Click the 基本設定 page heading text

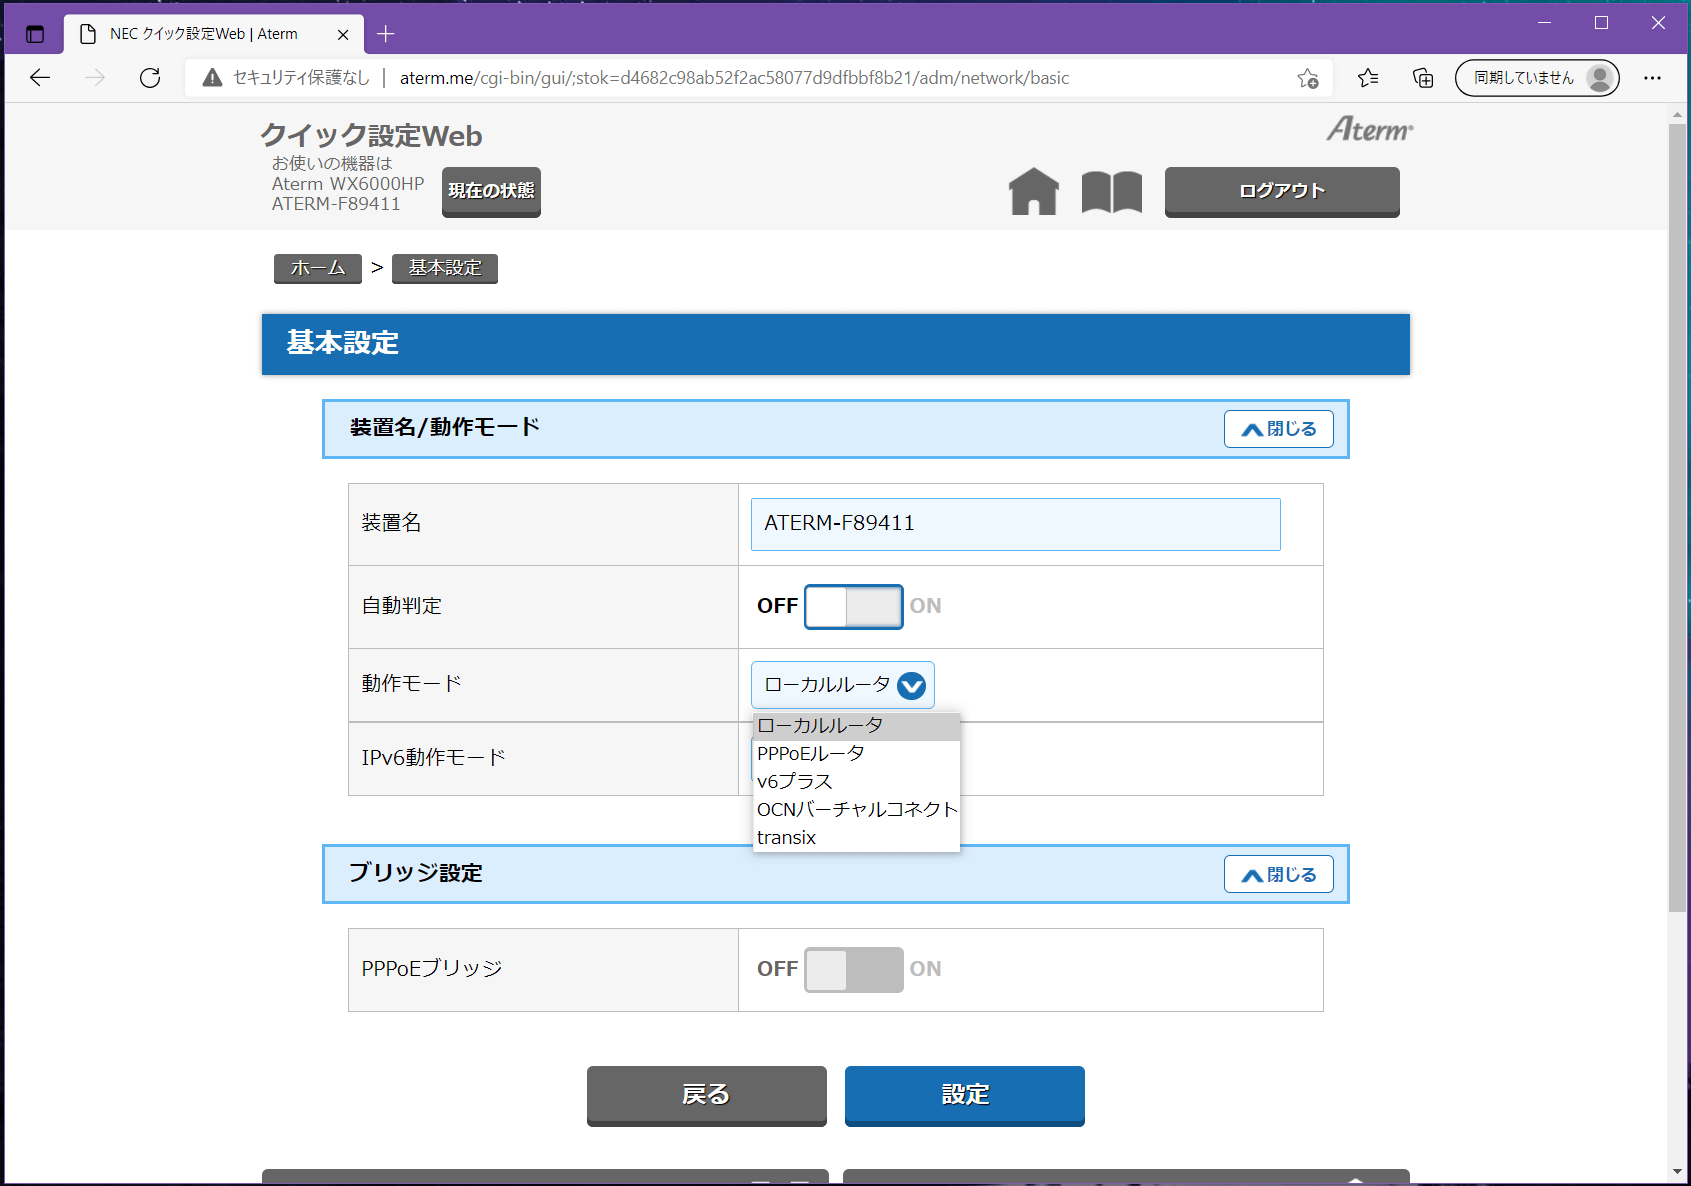point(343,343)
